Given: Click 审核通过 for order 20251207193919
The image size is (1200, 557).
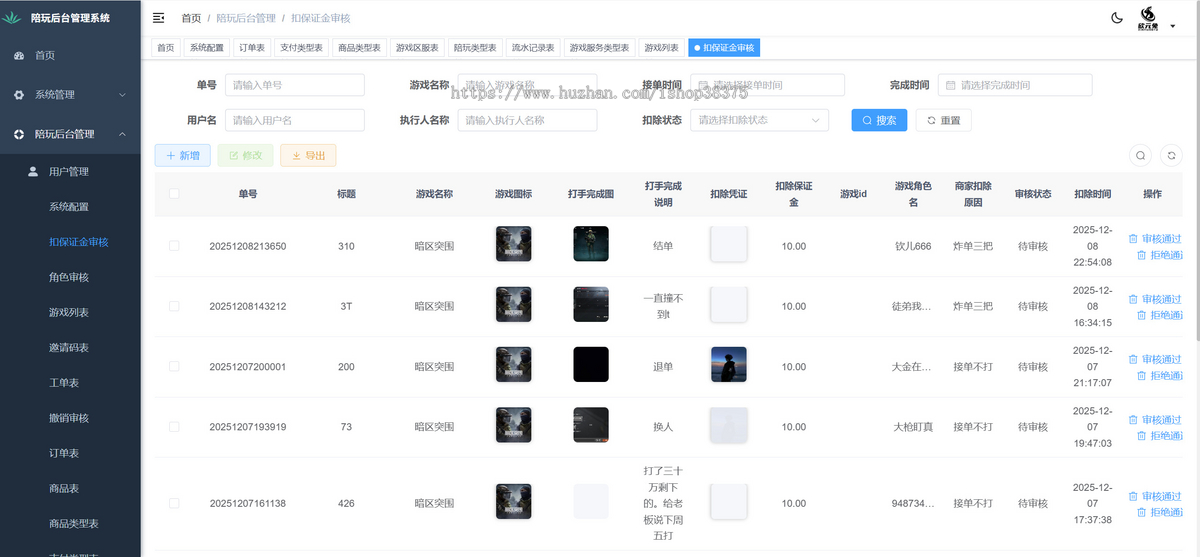Looking at the screenshot, I should tap(1155, 419).
